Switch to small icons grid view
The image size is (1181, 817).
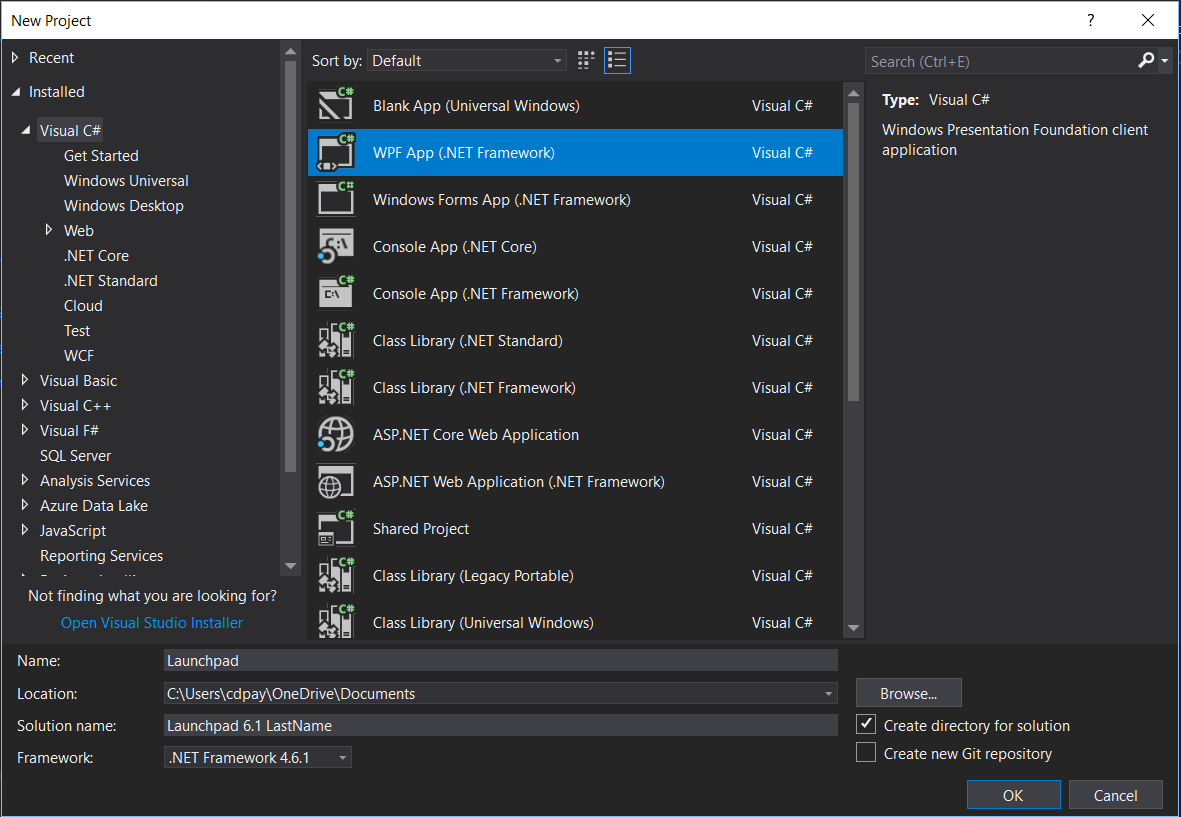click(586, 60)
